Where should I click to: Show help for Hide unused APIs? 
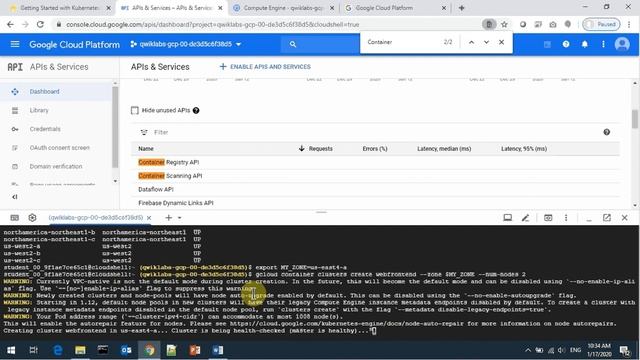tap(196, 110)
